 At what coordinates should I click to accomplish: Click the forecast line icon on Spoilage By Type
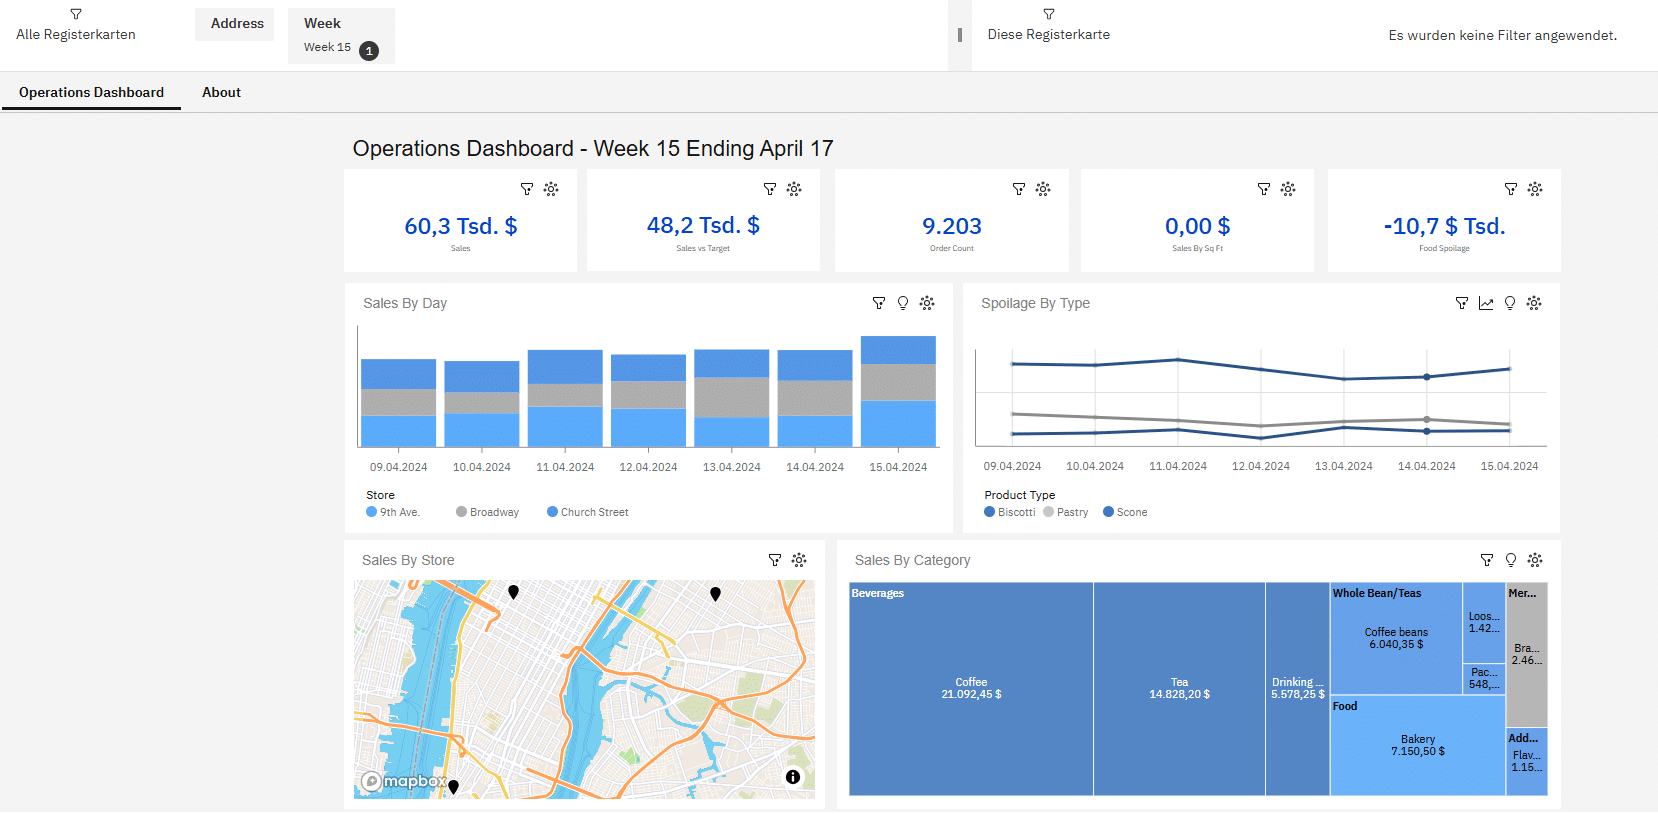coord(1486,303)
